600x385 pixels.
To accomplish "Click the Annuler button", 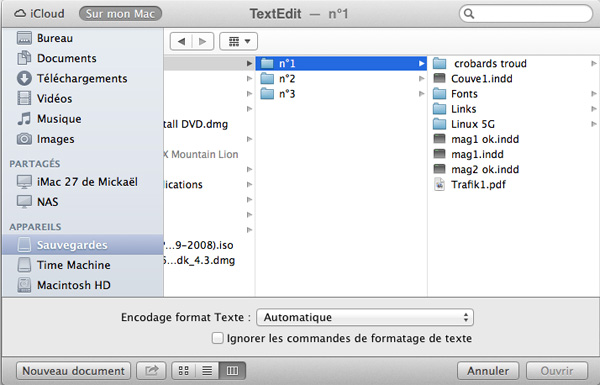I will tap(488, 371).
